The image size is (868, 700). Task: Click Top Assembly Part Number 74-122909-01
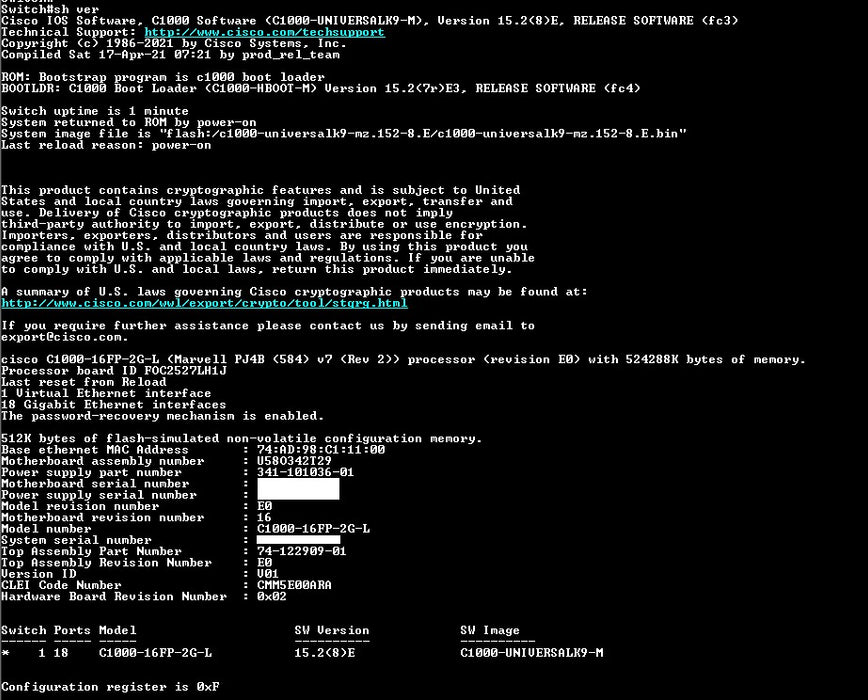pos(301,552)
